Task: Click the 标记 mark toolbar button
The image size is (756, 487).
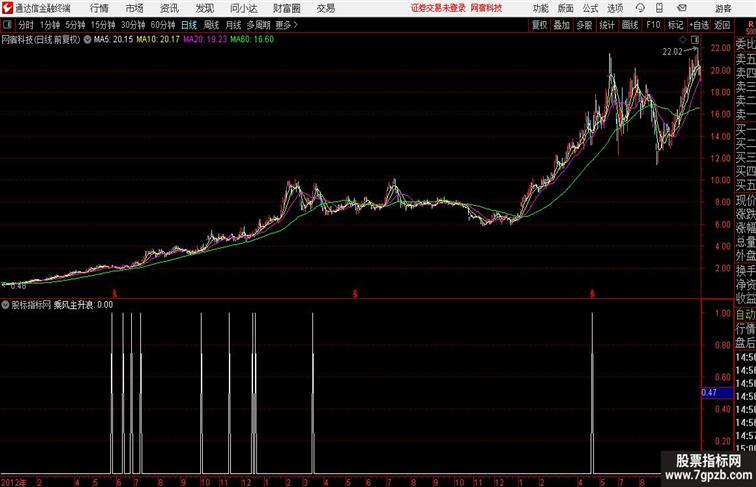Action: [x=675, y=25]
